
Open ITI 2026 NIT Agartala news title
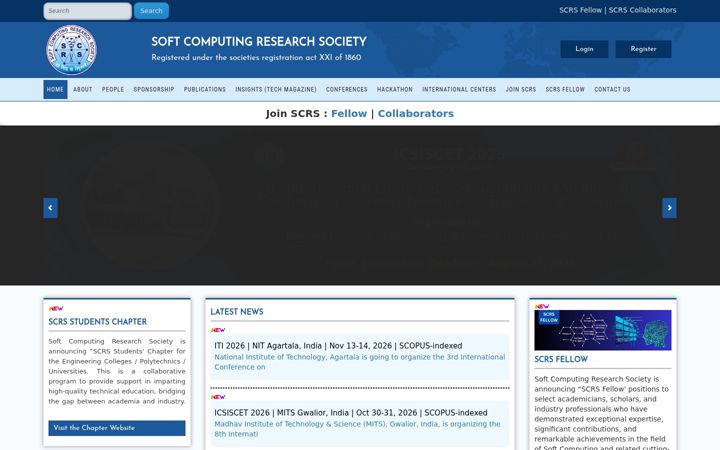click(338, 346)
